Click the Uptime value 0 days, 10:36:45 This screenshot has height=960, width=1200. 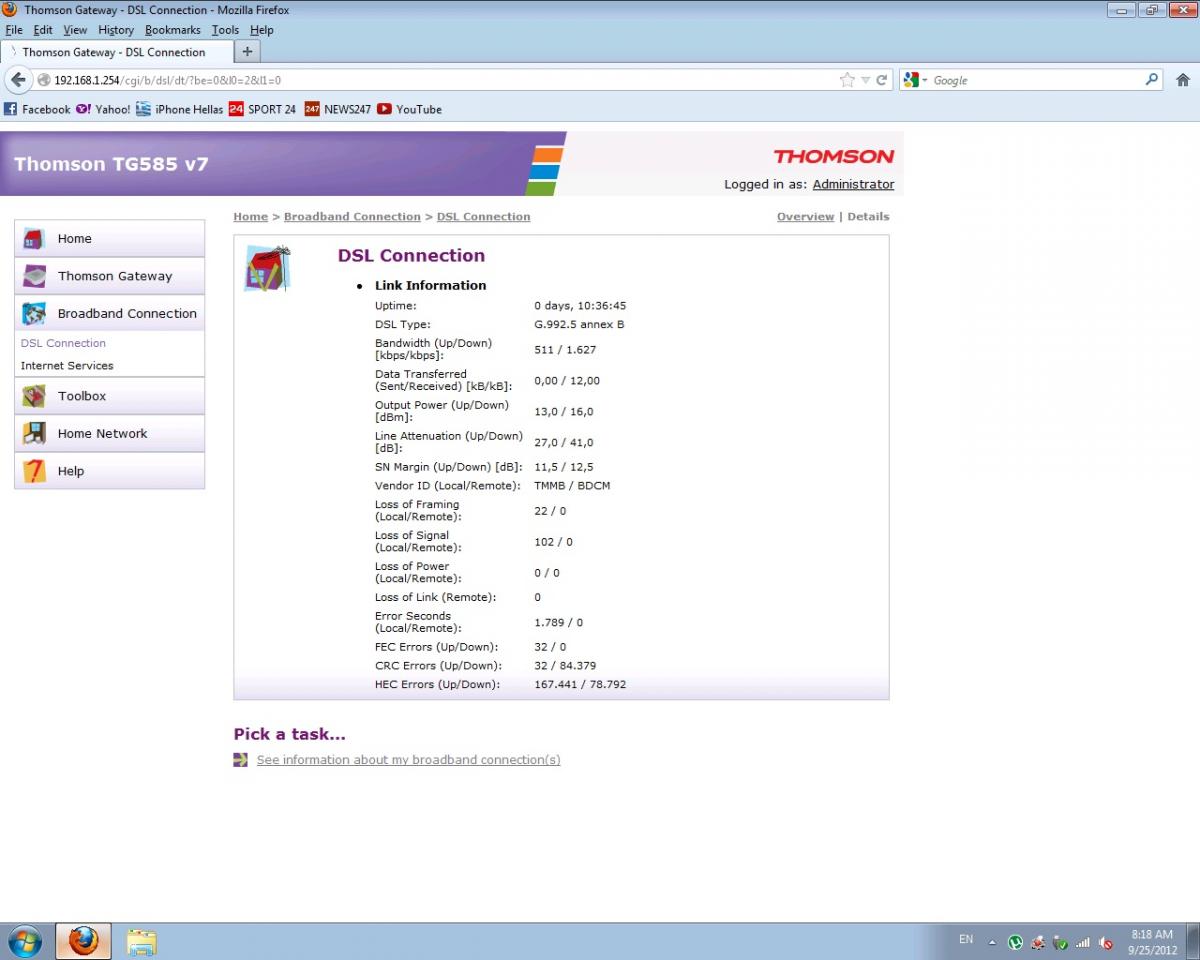(580, 306)
